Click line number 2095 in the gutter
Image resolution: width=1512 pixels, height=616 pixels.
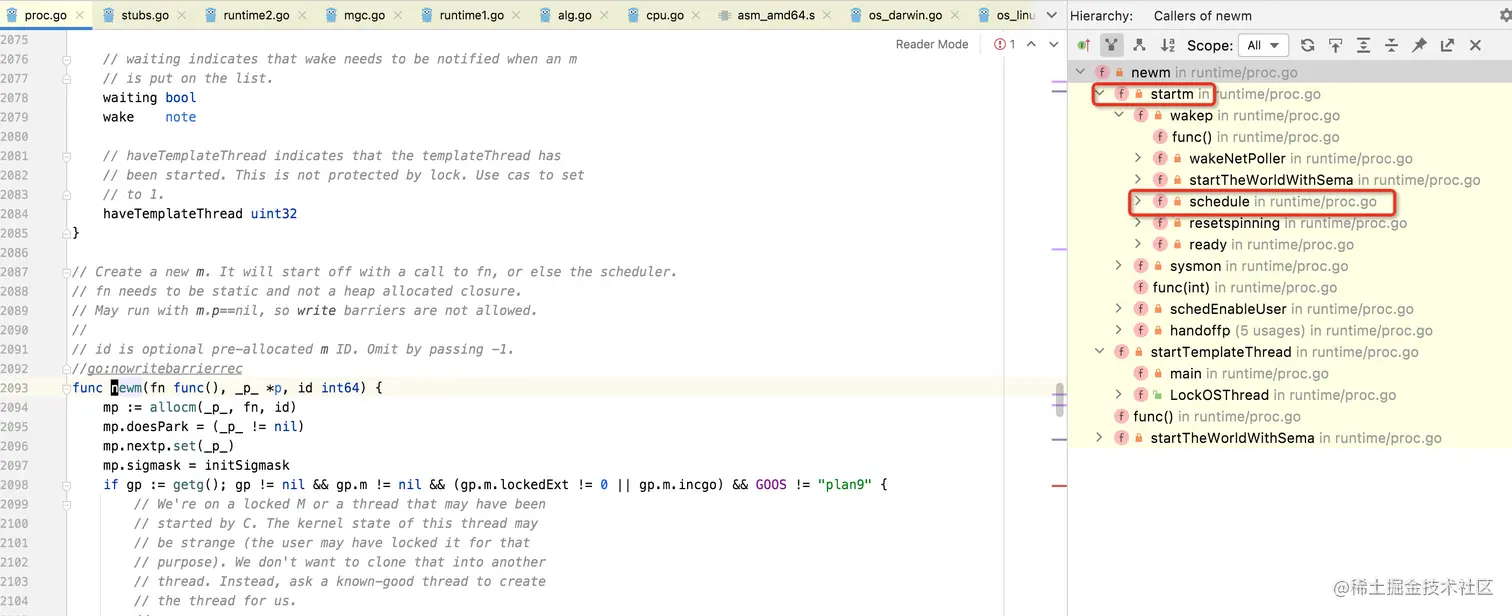14,427
